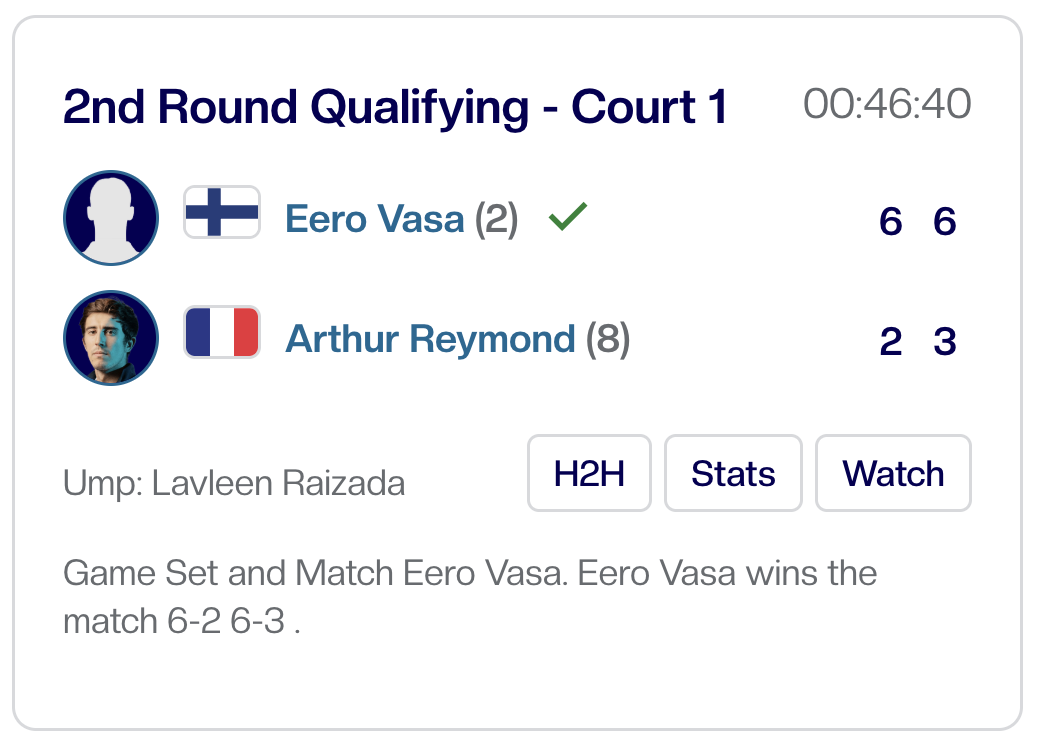Click seed number (8) beside Arthur Reymond

pyautogui.click(x=608, y=339)
